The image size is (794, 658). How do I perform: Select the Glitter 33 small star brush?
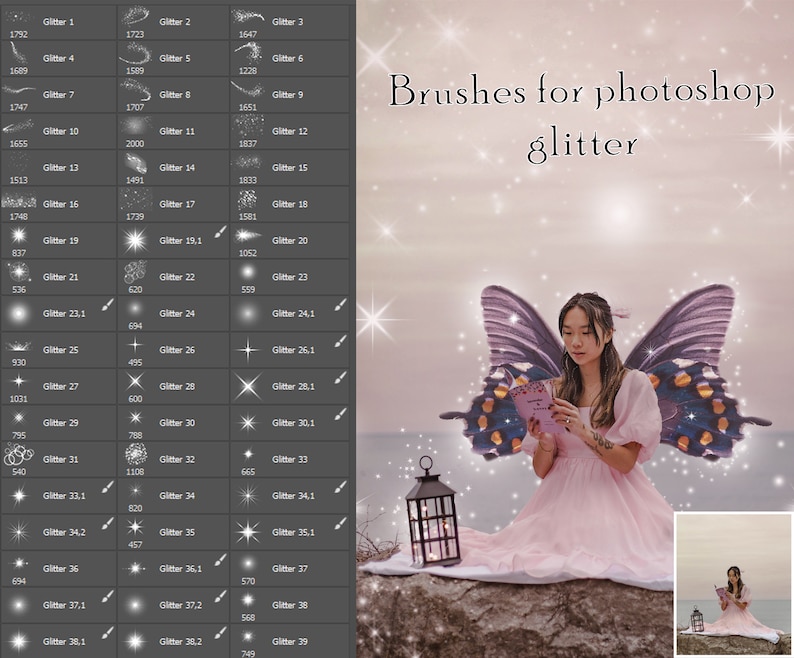[x=290, y=459]
